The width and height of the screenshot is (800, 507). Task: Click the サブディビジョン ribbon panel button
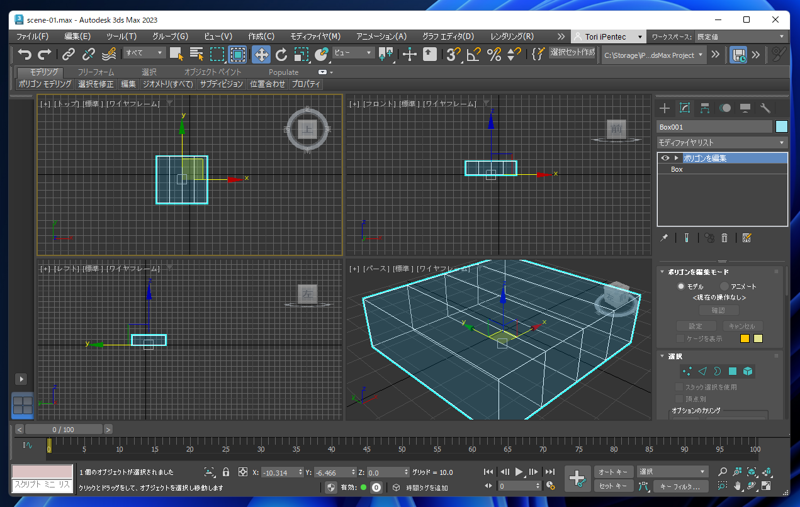[x=221, y=84]
